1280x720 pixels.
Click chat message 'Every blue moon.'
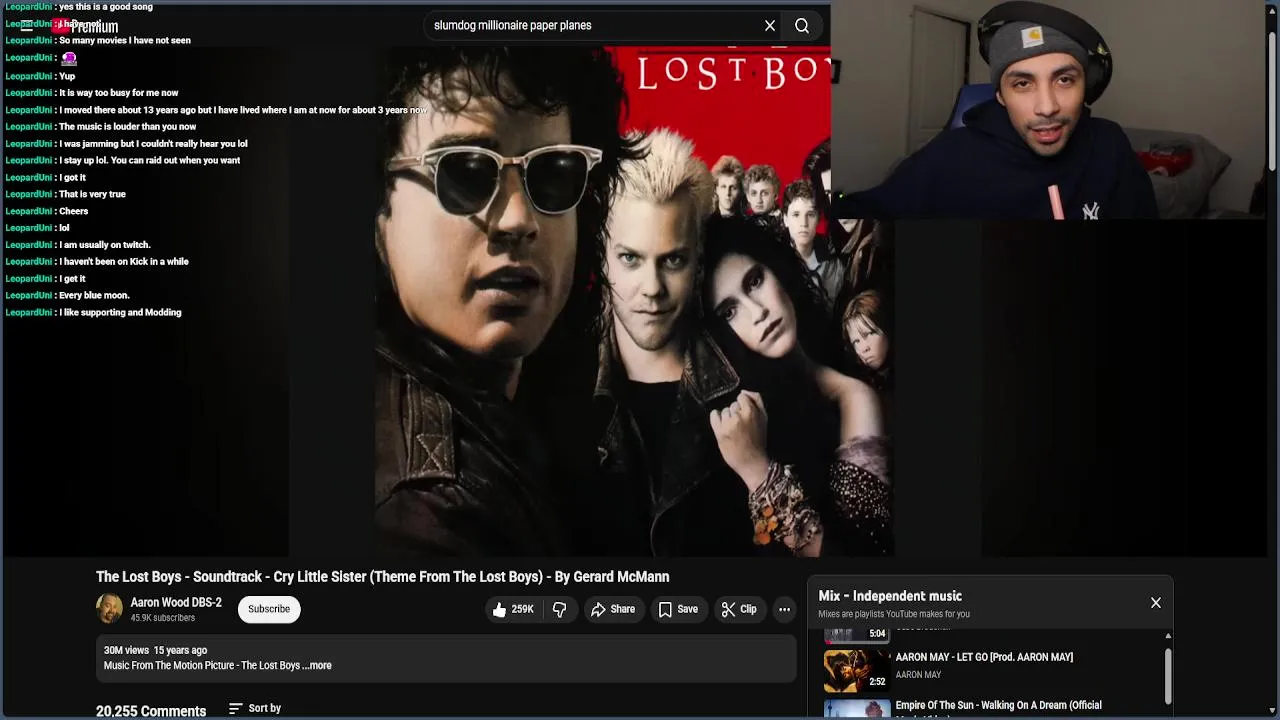94,295
